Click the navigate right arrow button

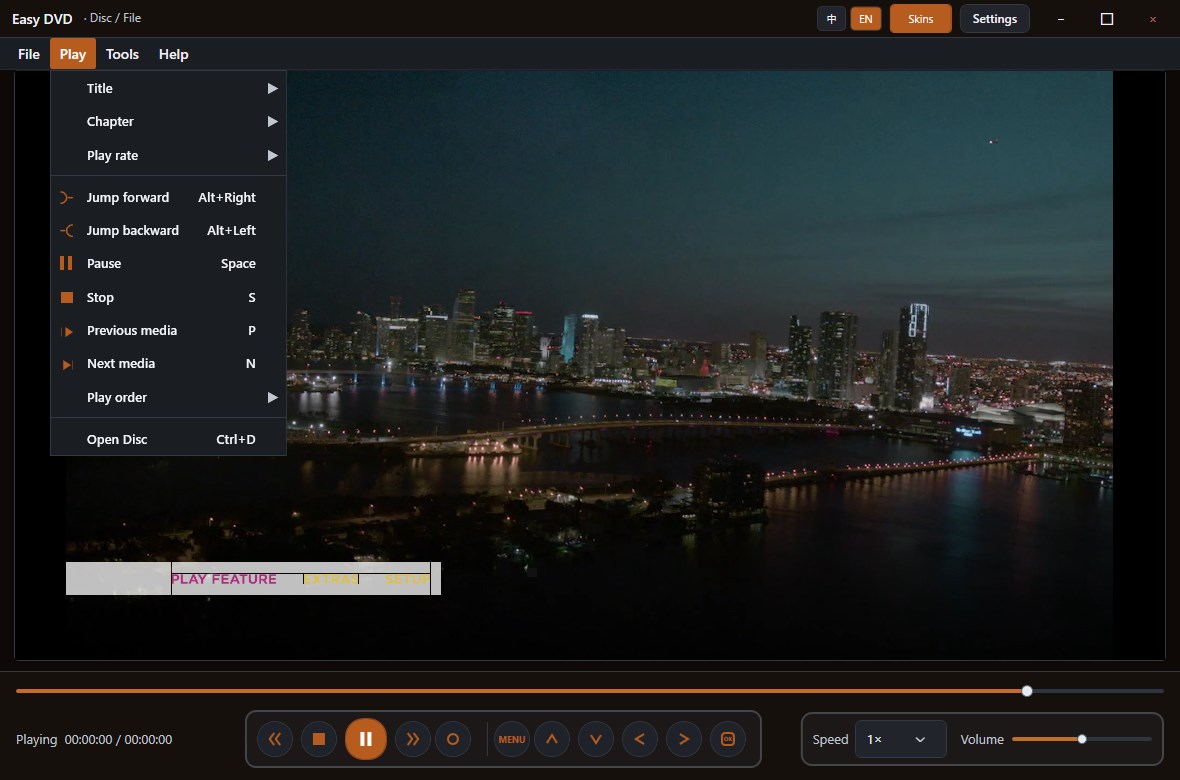point(684,739)
